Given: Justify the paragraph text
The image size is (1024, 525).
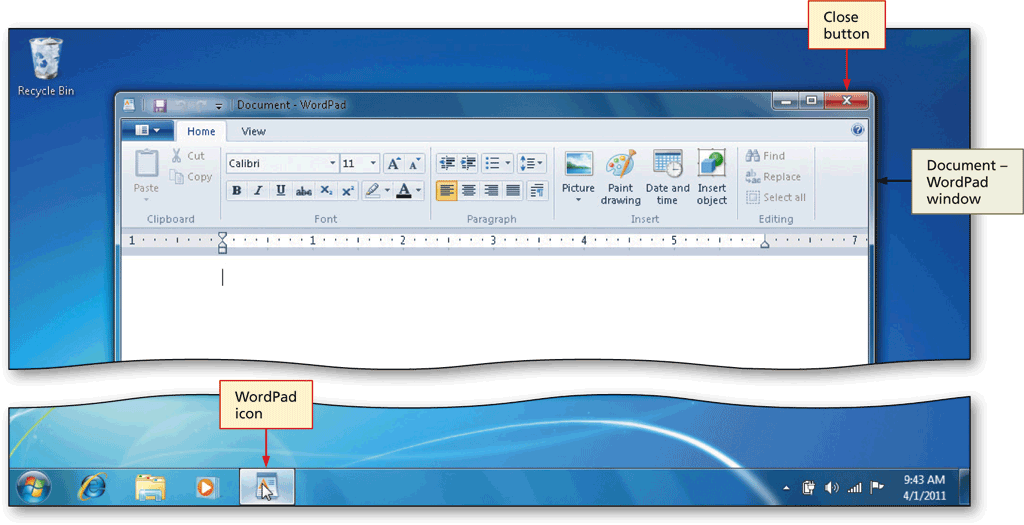Looking at the screenshot, I should pyautogui.click(x=513, y=191).
